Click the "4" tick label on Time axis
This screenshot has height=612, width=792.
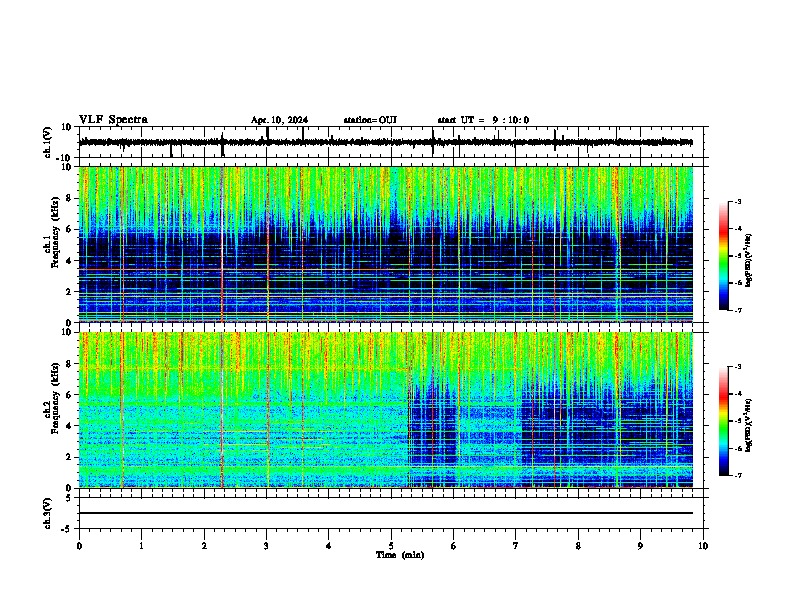(x=329, y=546)
